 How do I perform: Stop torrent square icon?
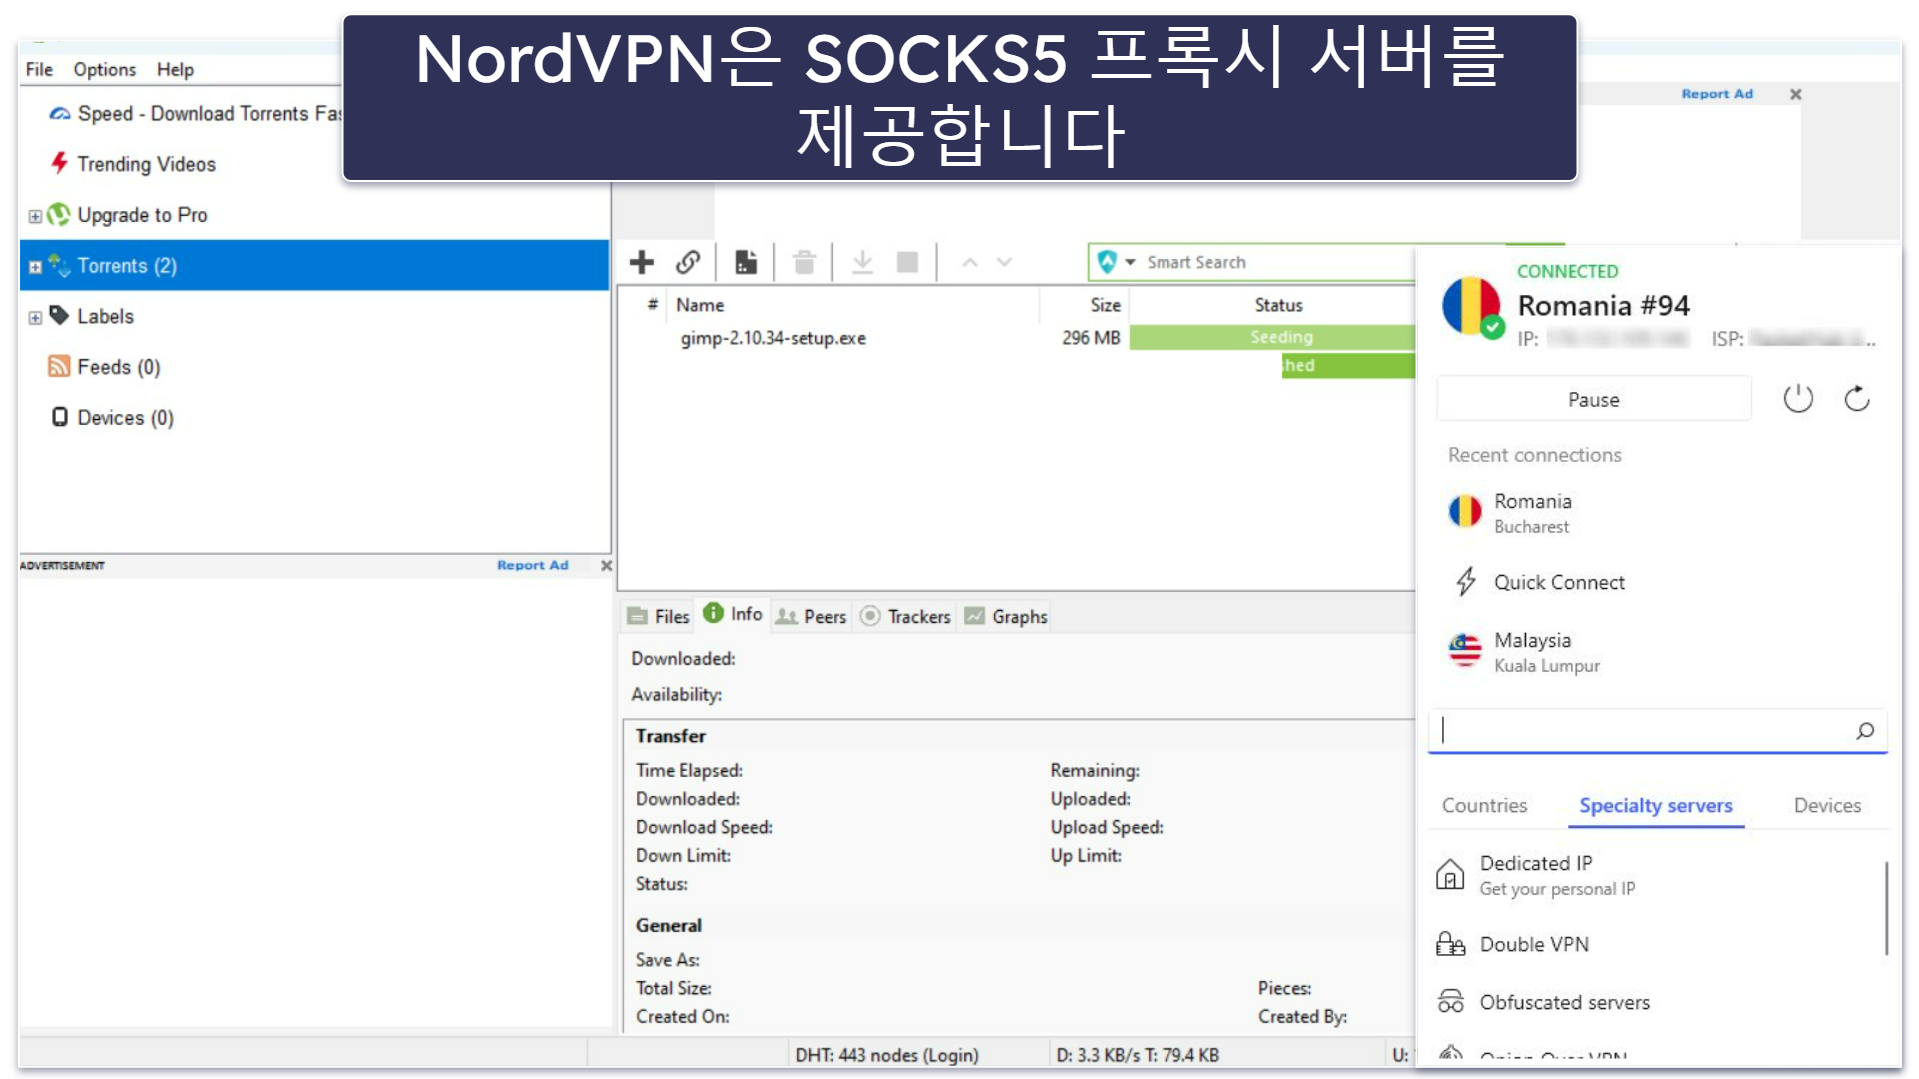click(x=907, y=262)
